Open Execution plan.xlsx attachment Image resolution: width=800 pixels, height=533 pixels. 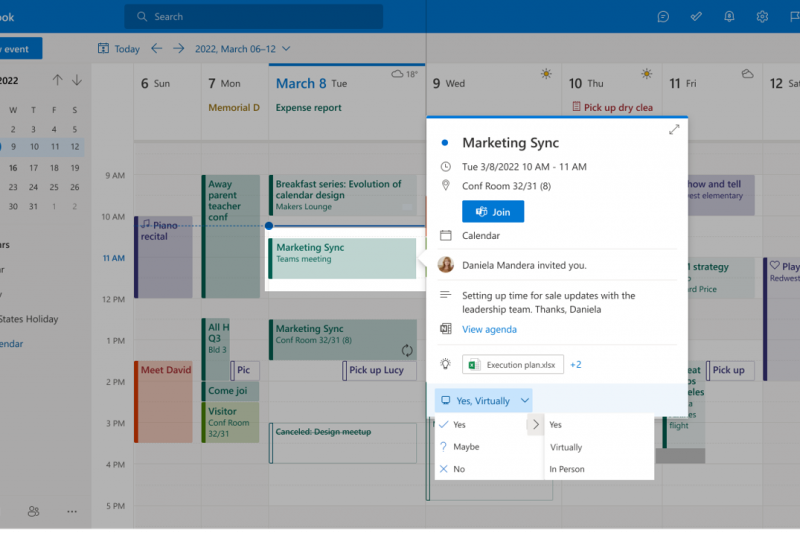[513, 365]
